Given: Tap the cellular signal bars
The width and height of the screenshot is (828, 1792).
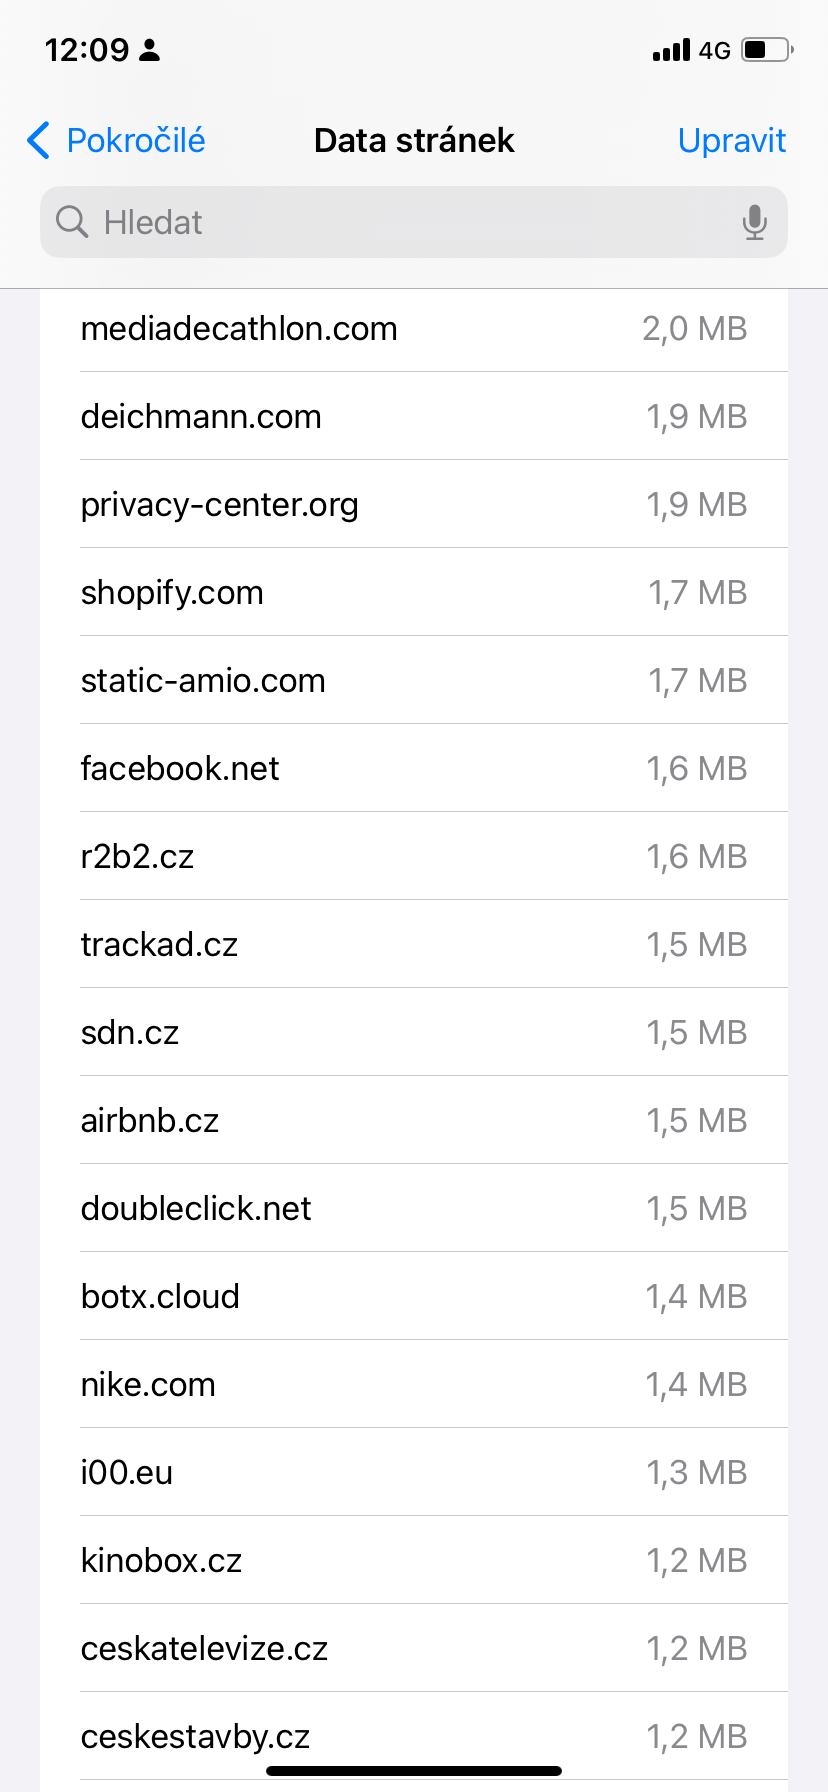Looking at the screenshot, I should pos(671,50).
